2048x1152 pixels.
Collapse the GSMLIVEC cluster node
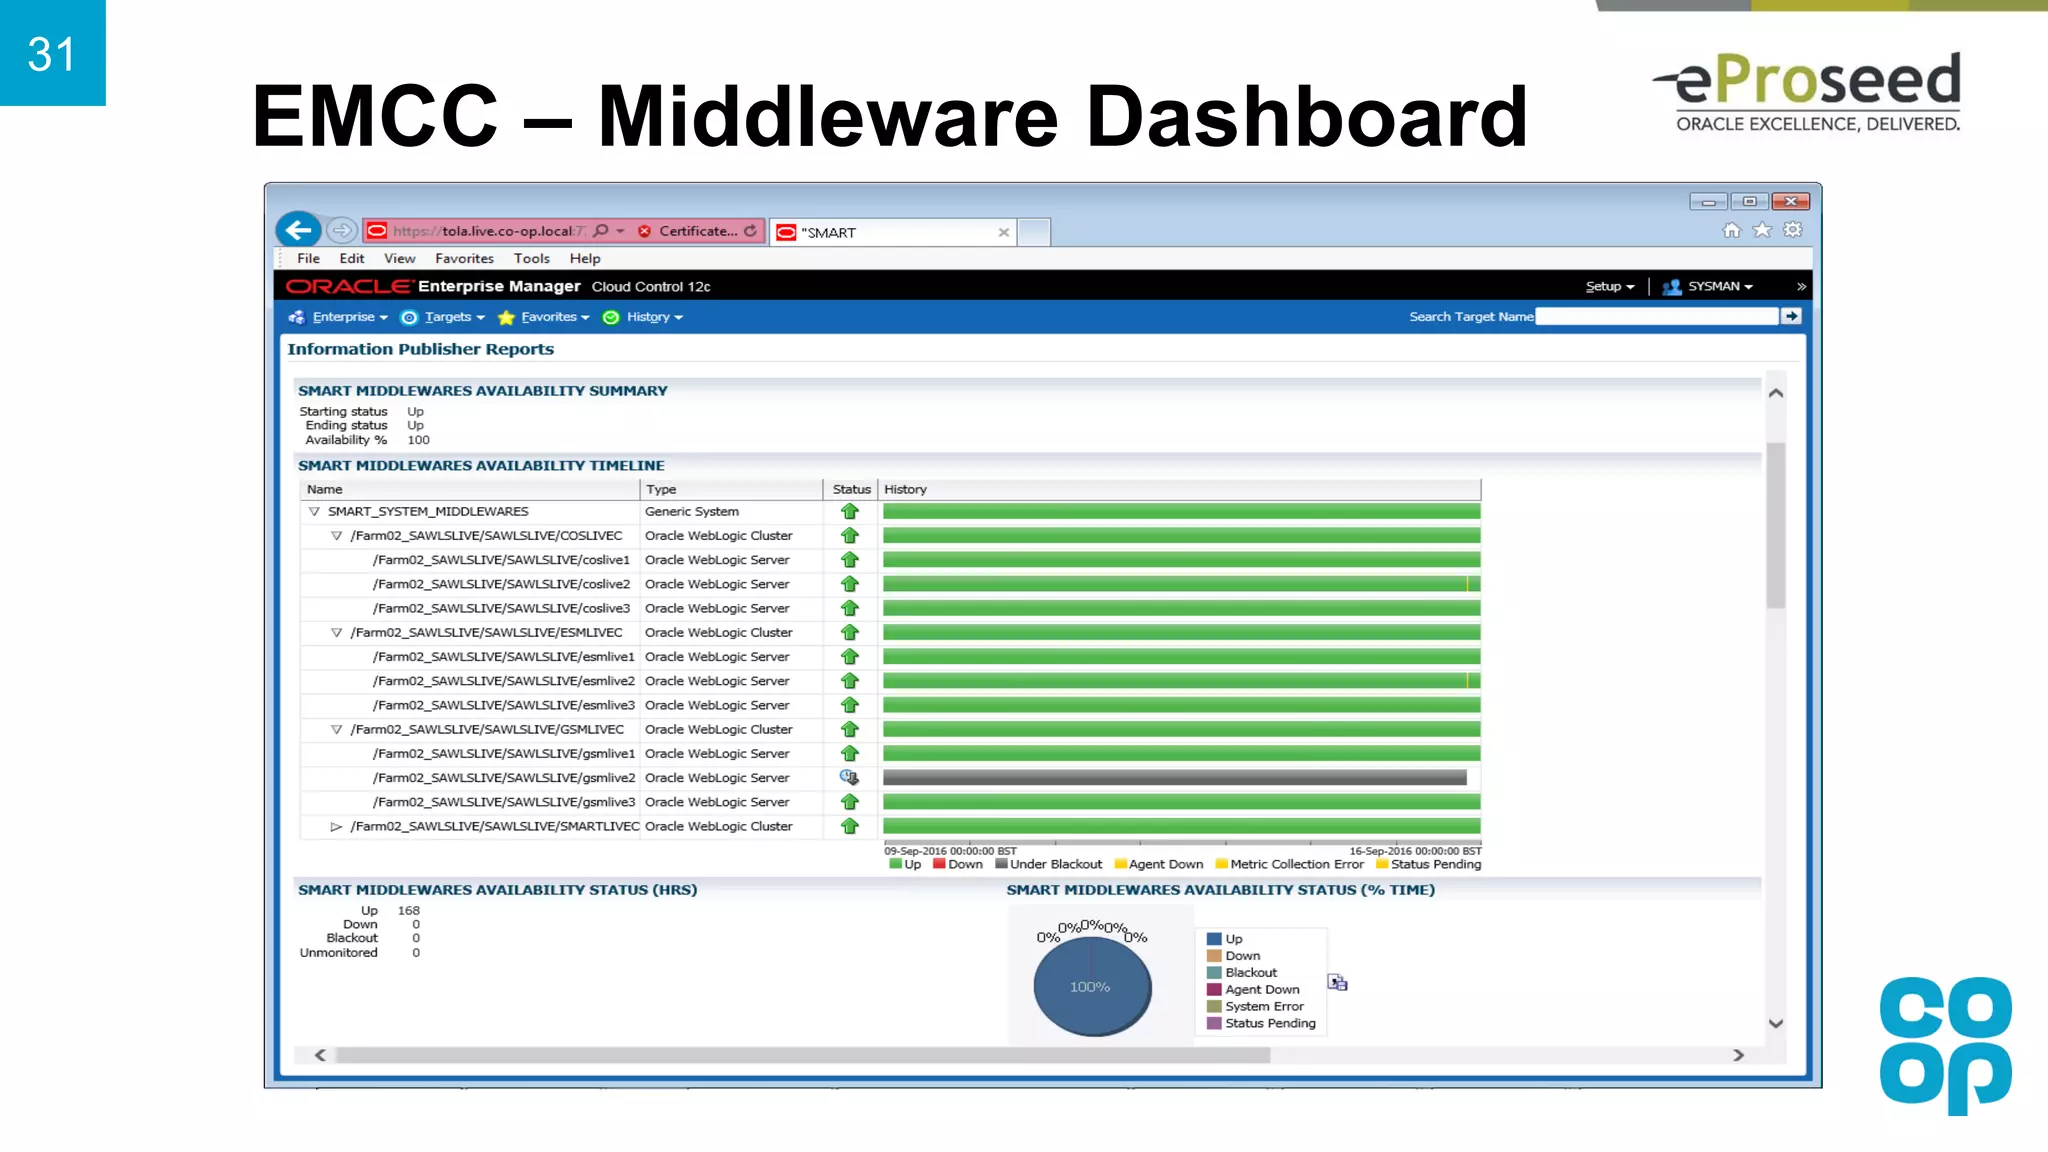(x=336, y=730)
